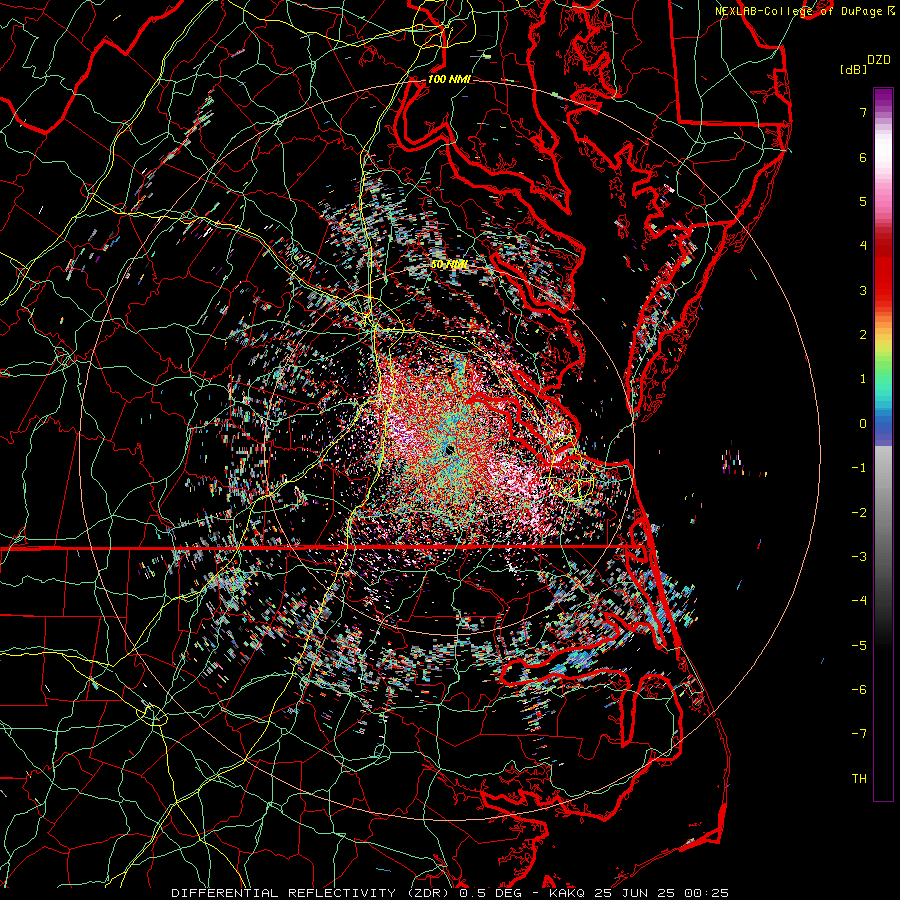Select the -3 dB scale label
Viewport: 900px width, 900px height.
(x=859, y=557)
